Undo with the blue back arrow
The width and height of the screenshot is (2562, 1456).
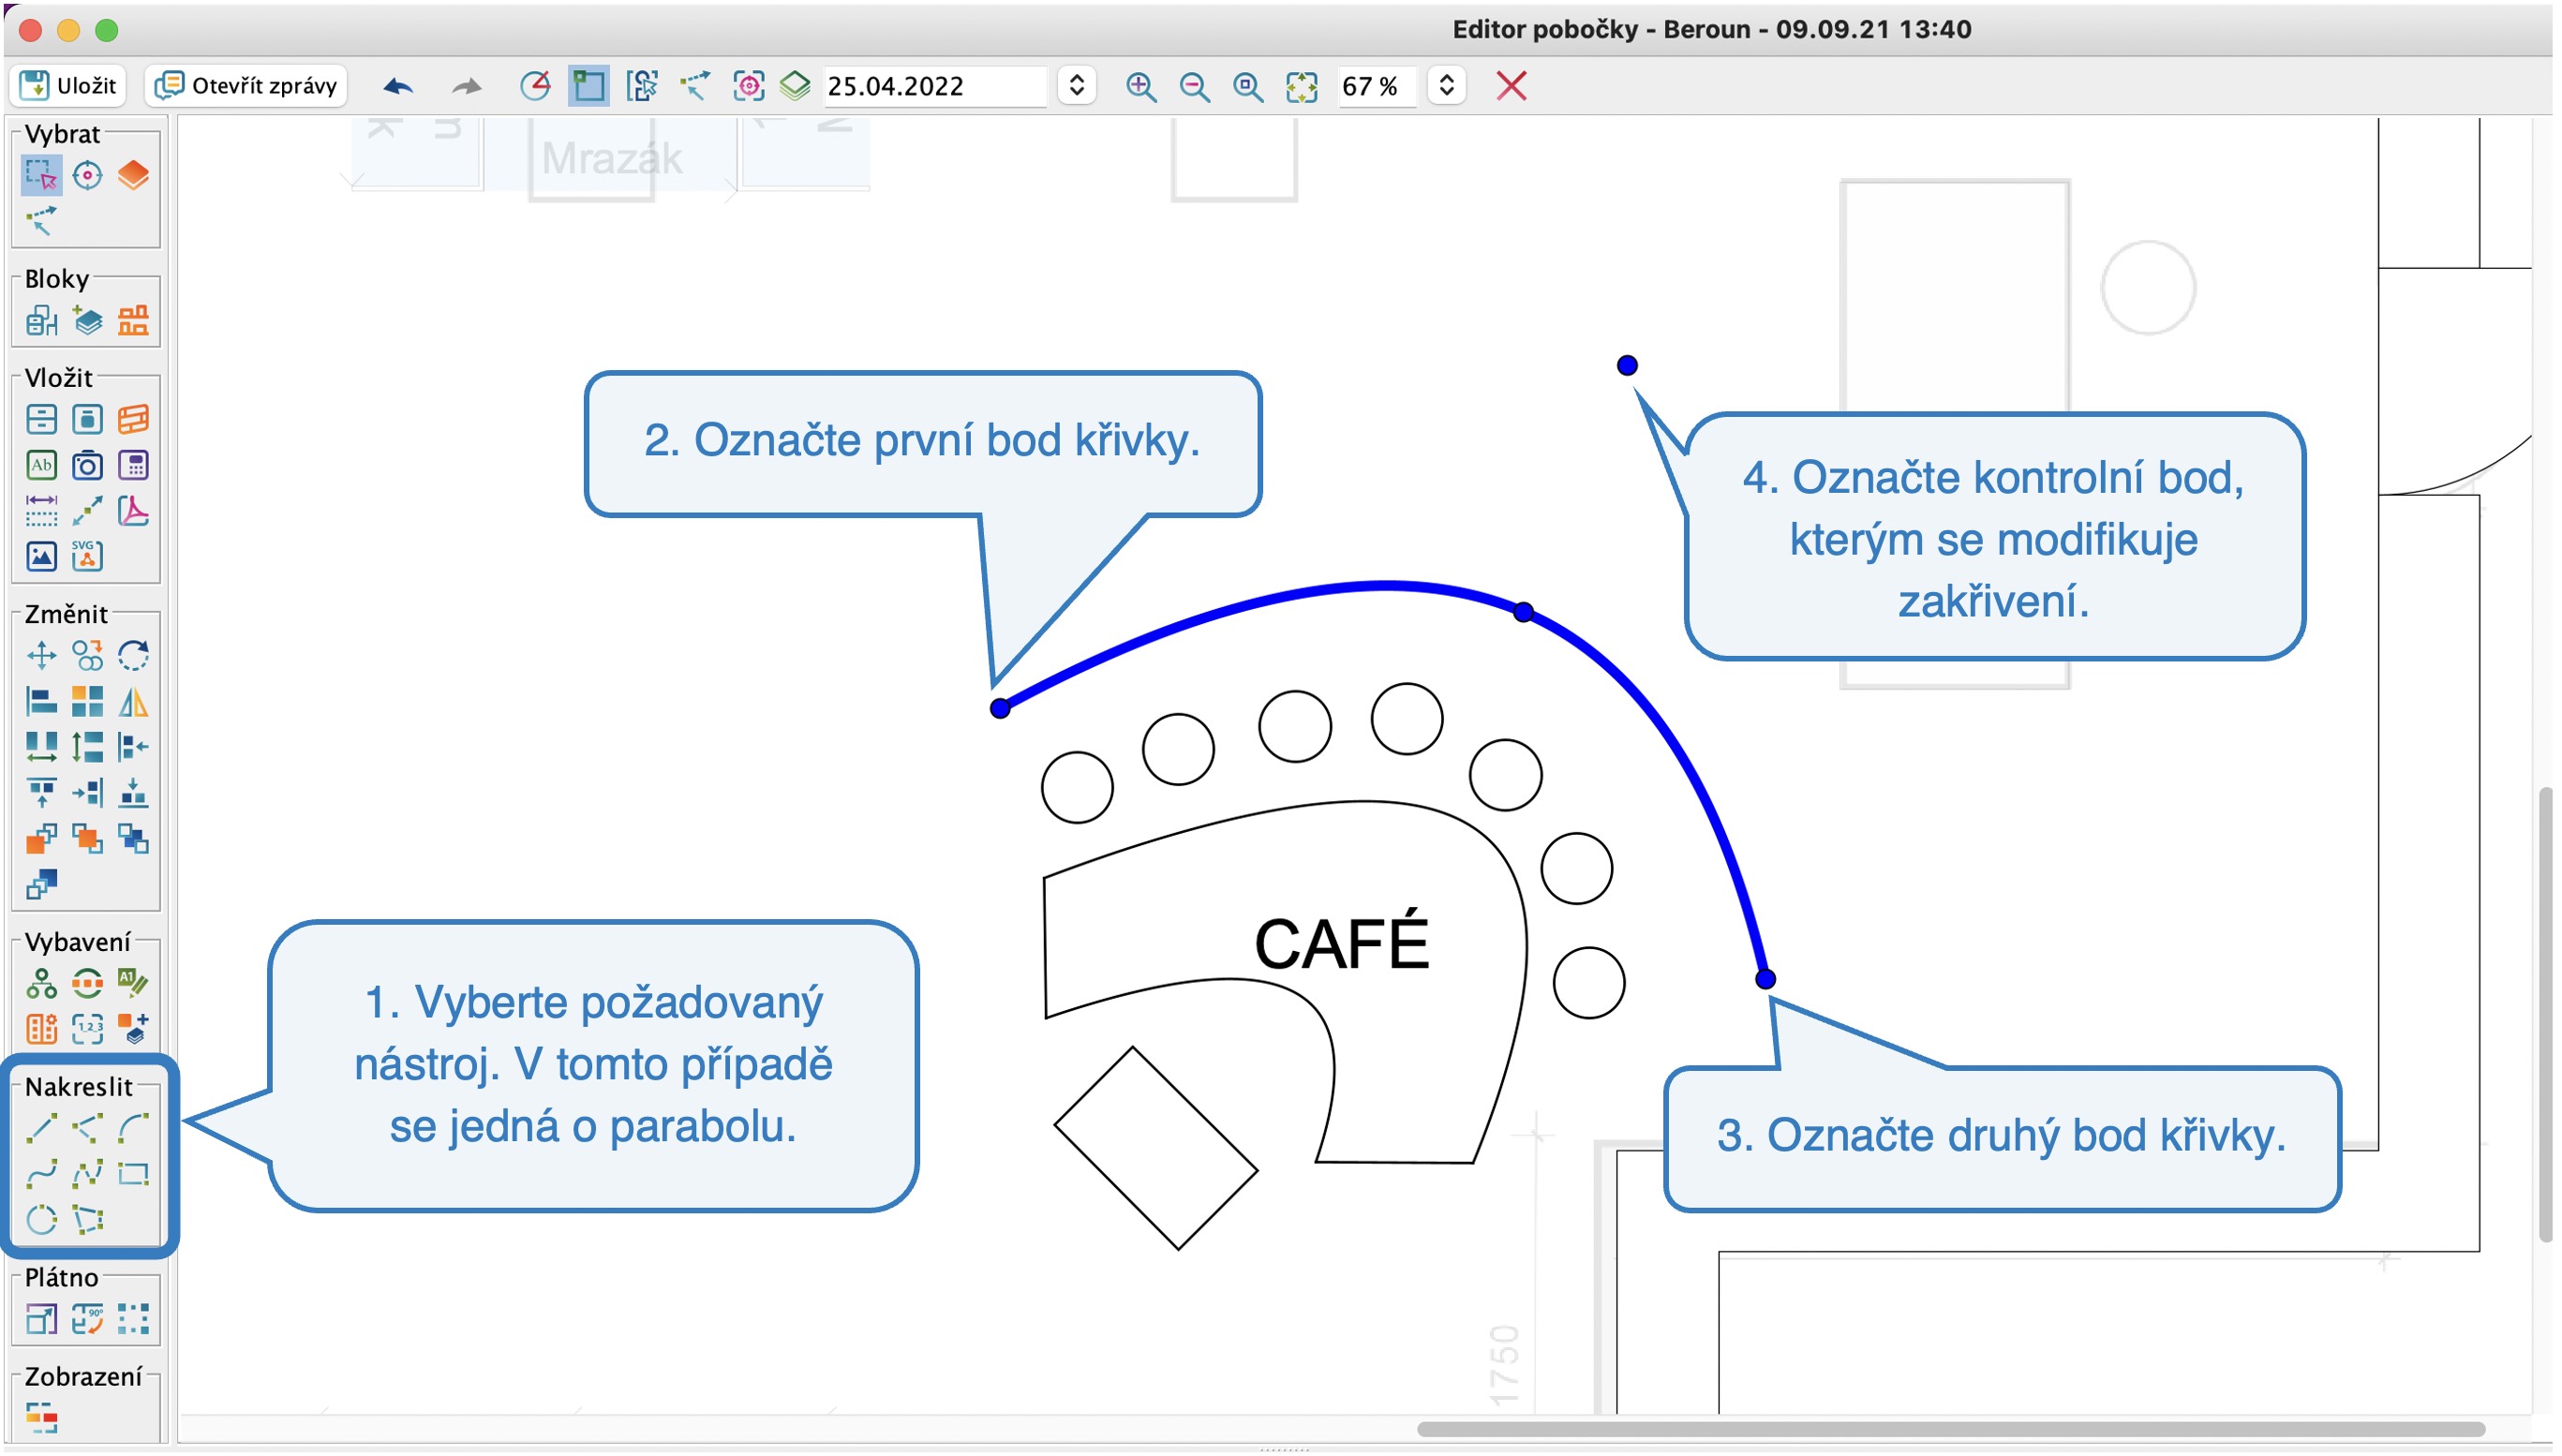tap(398, 87)
